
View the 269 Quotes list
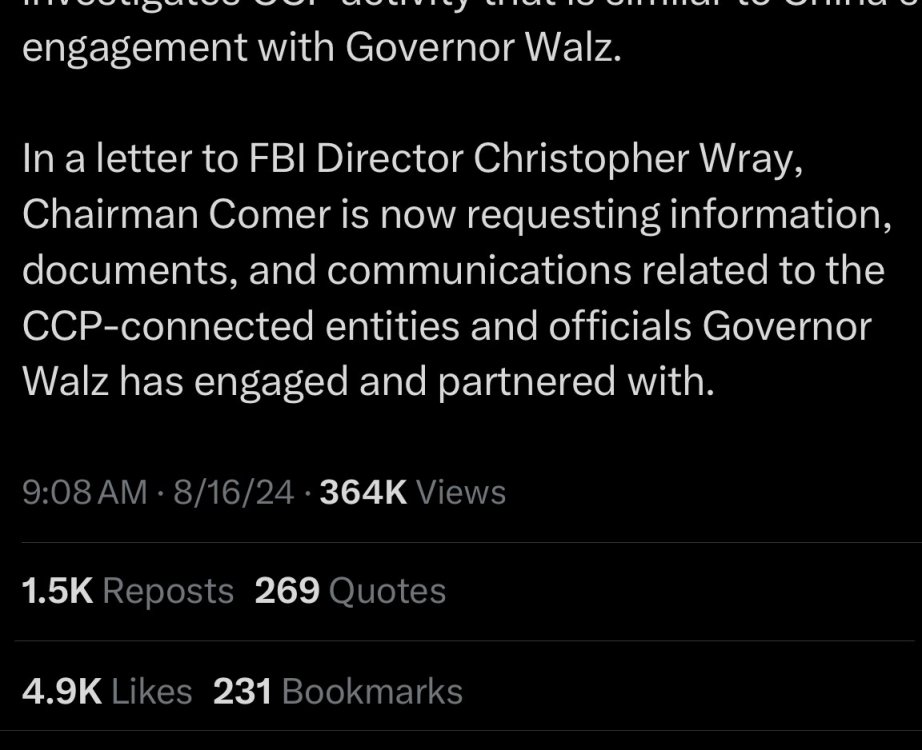pyautogui.click(x=350, y=591)
